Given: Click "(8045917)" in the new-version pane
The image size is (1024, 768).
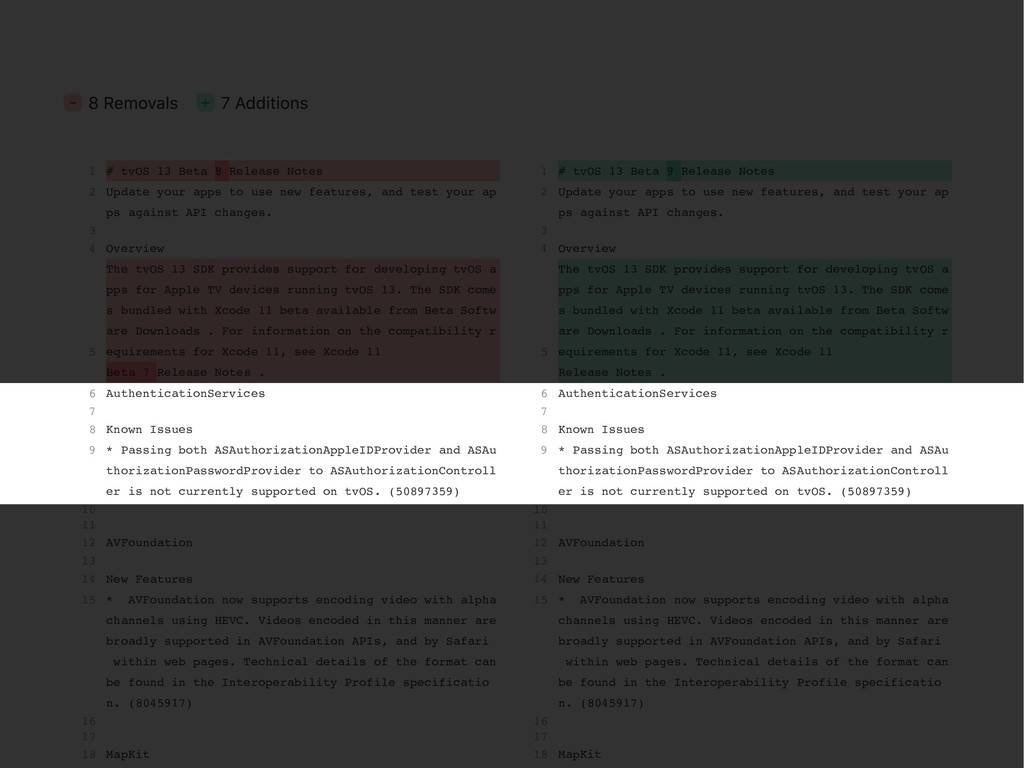Looking at the screenshot, I should pos(613,703).
